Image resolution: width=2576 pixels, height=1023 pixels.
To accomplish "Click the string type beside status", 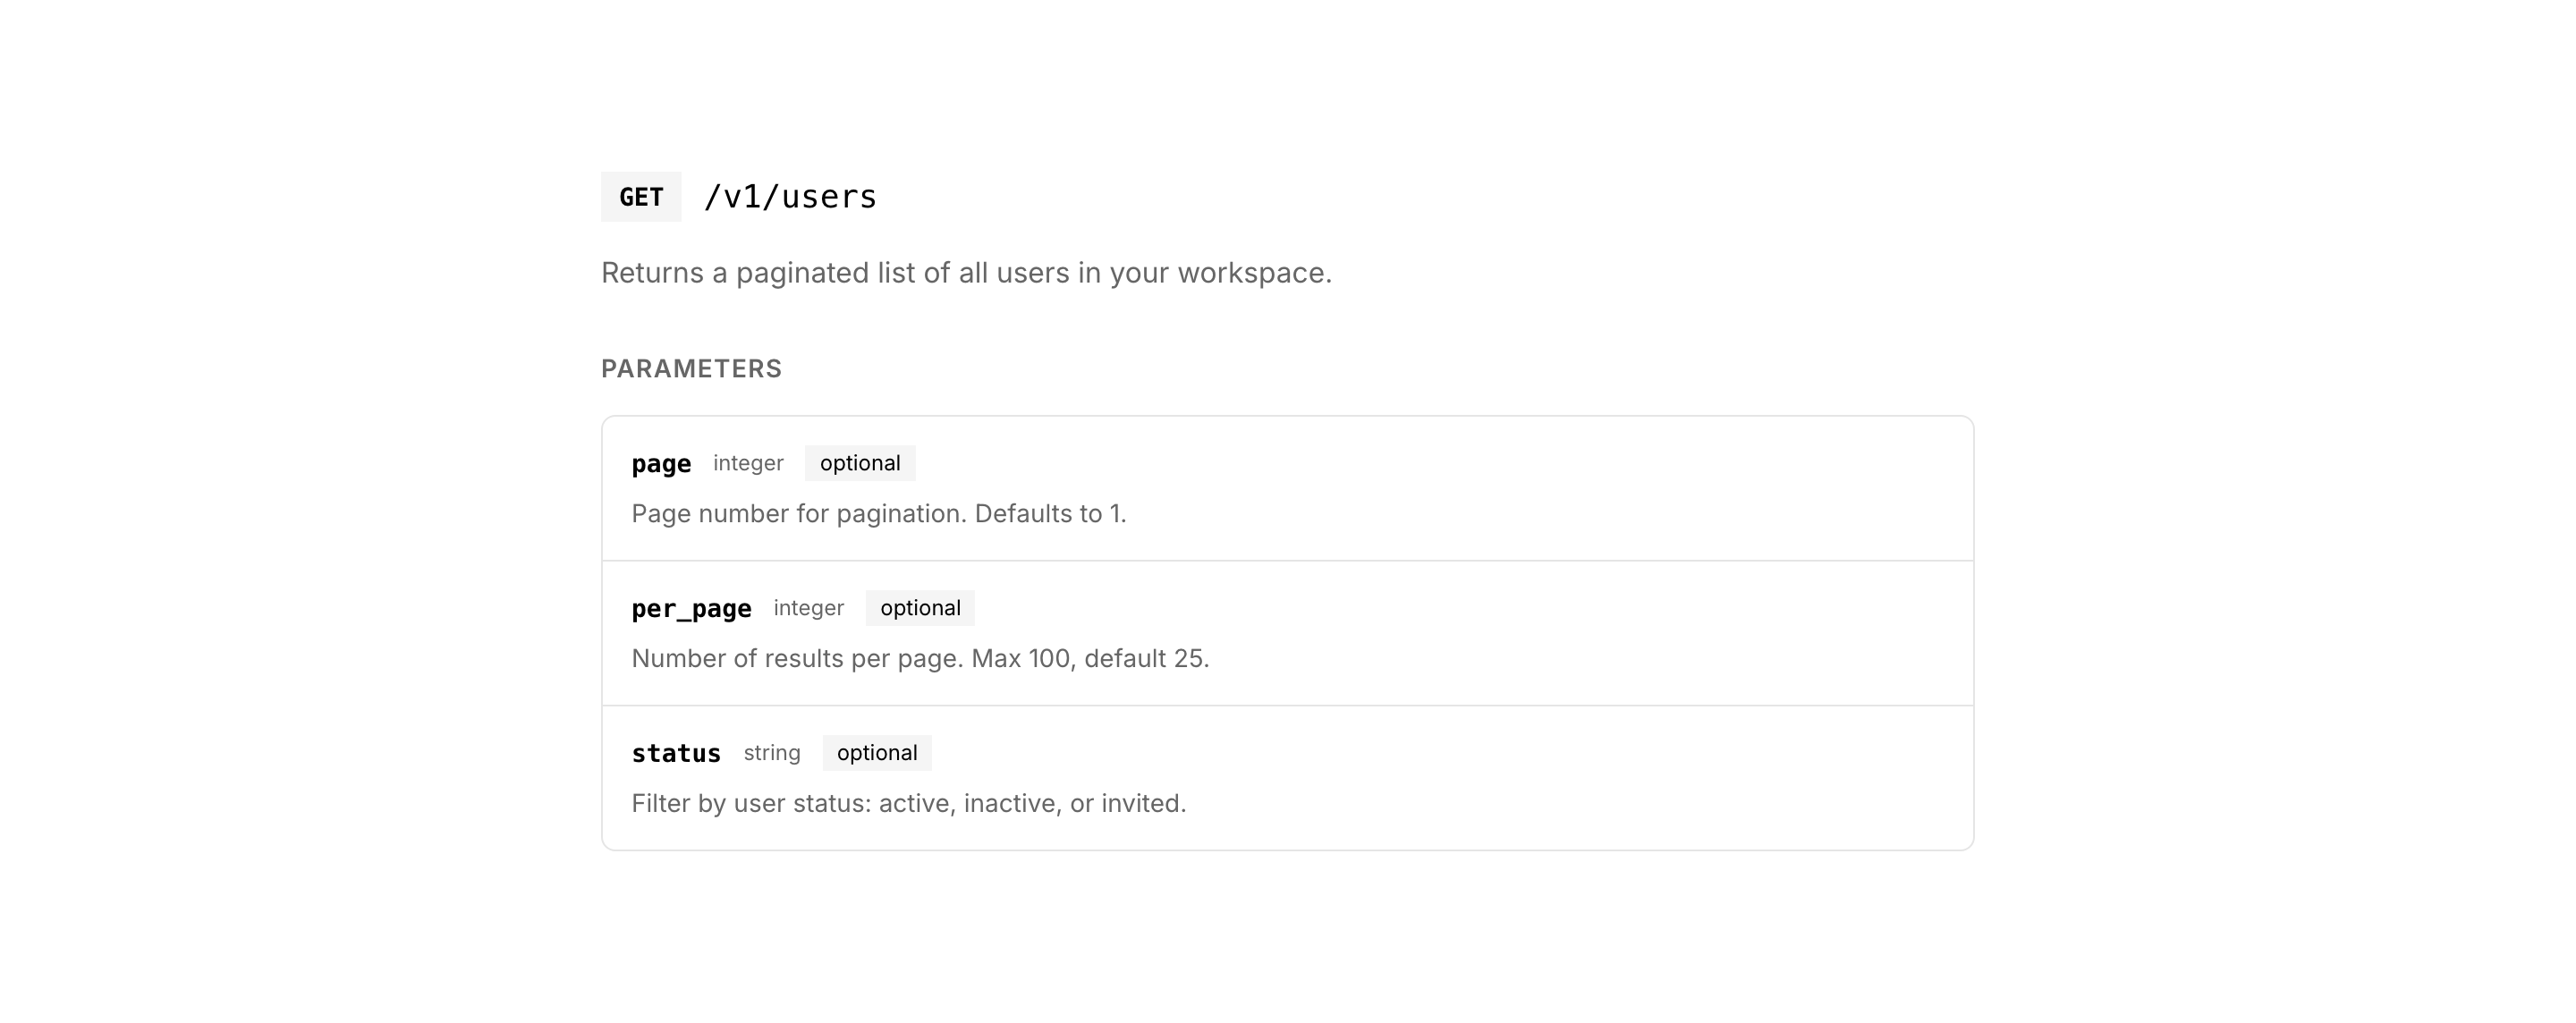I will [x=771, y=754].
